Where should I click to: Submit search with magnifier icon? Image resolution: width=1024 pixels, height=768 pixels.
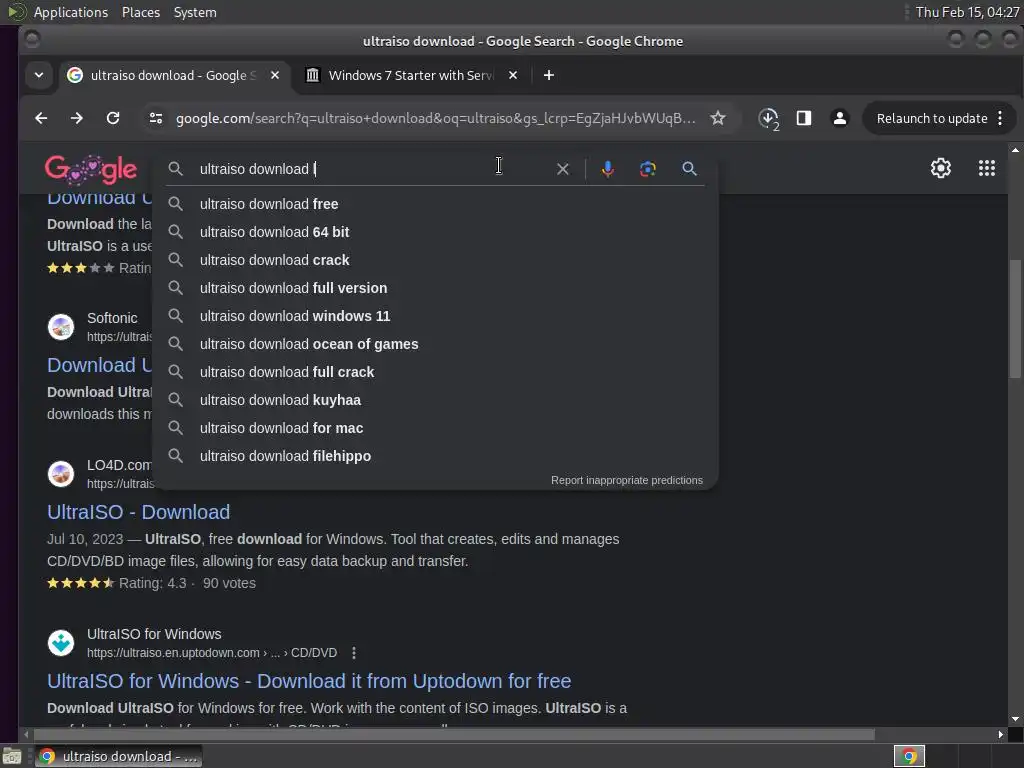click(x=689, y=169)
